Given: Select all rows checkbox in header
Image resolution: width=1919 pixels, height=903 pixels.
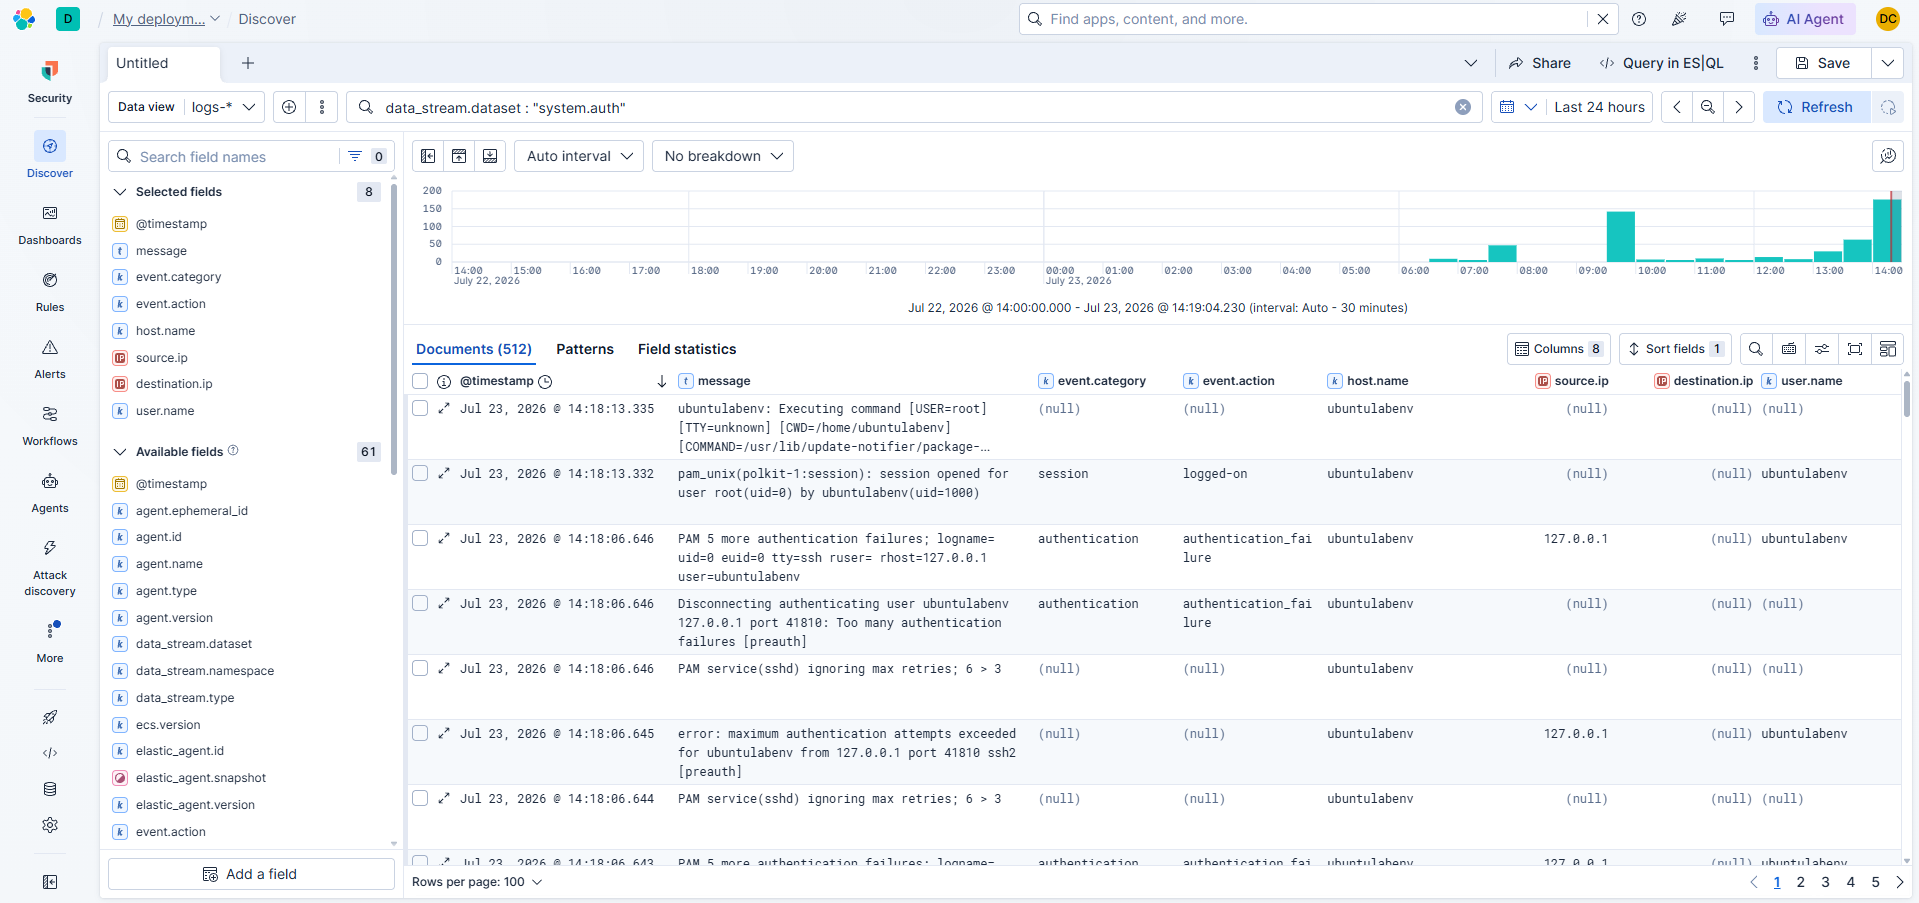Looking at the screenshot, I should pos(420,381).
